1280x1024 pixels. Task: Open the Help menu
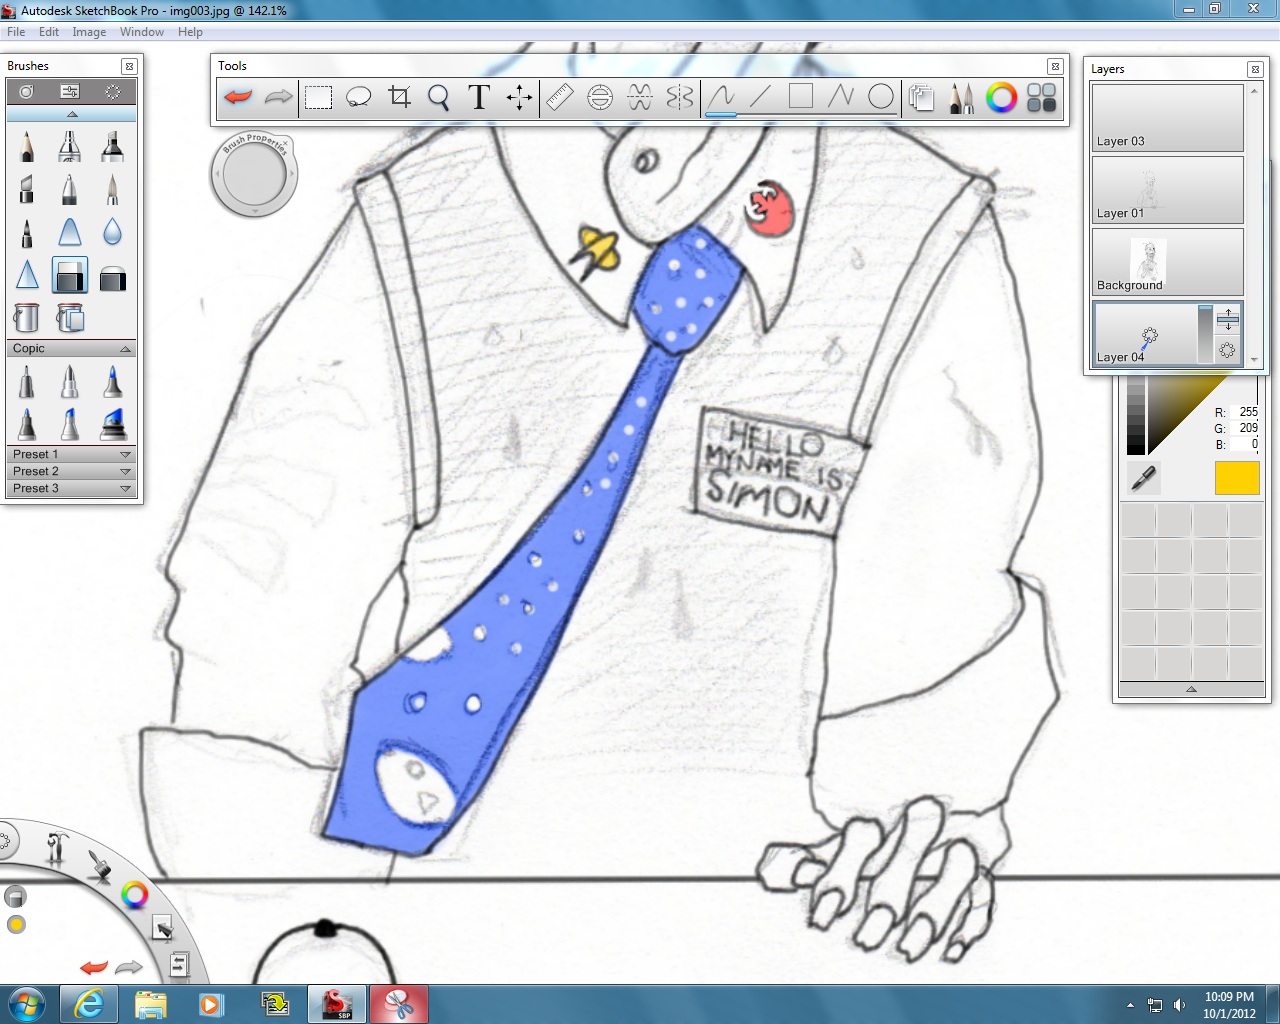[190, 32]
